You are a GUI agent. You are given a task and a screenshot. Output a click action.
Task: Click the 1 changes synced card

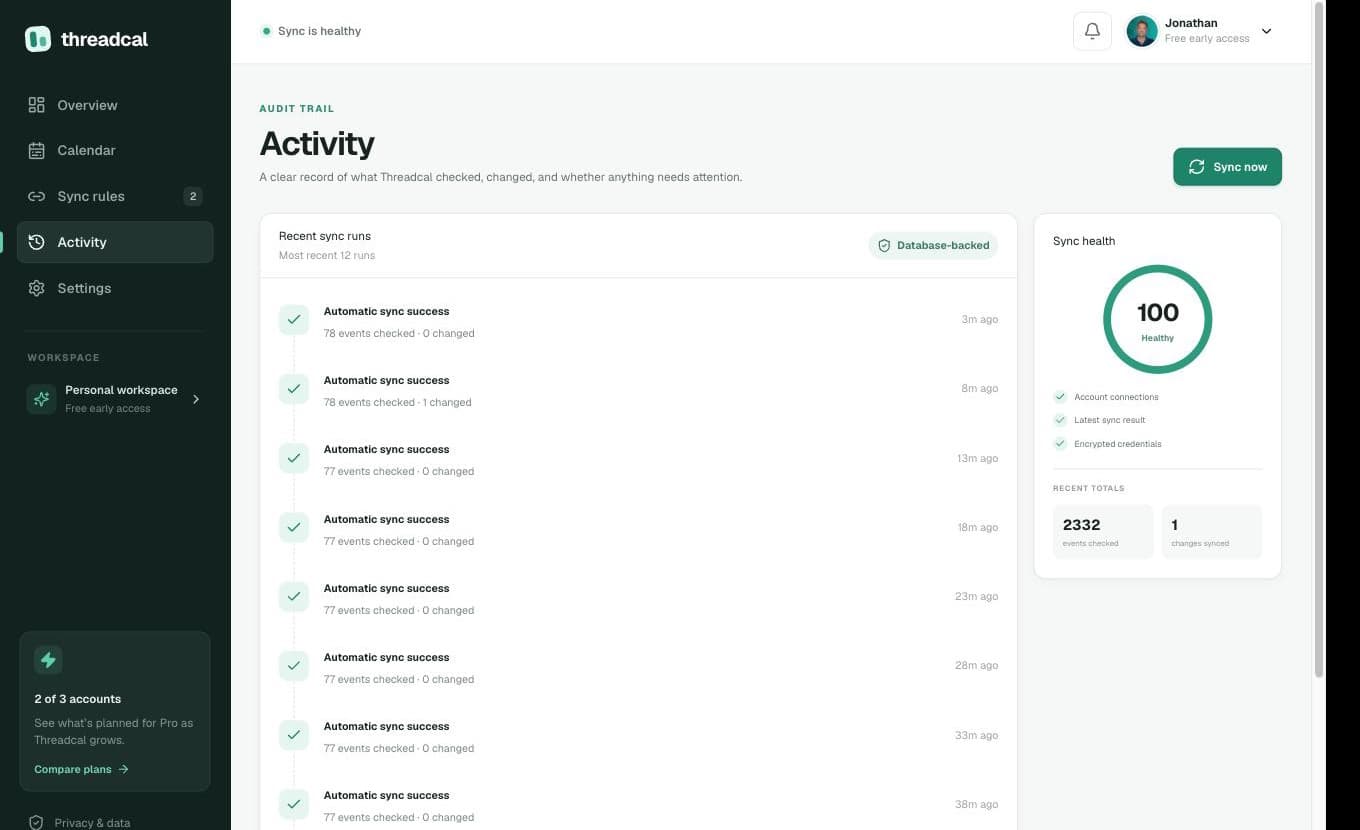[1212, 532]
